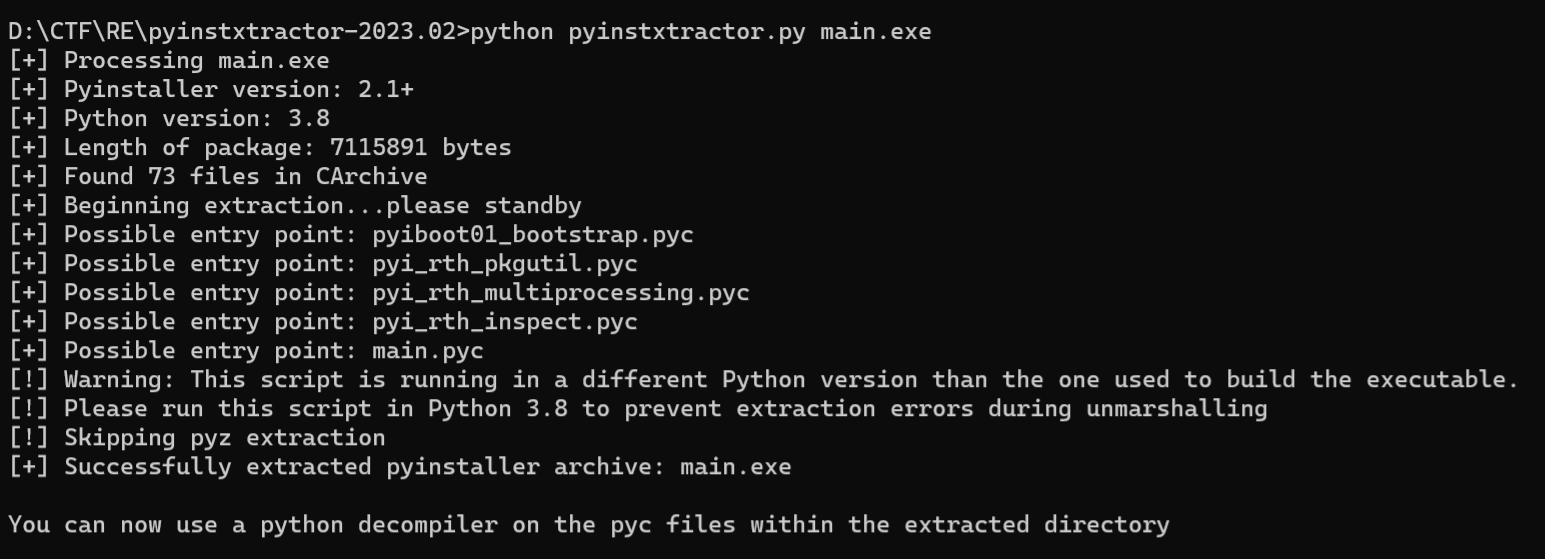
Task: Click the '[!]' marker before Skipping pyz
Action: tap(29, 438)
